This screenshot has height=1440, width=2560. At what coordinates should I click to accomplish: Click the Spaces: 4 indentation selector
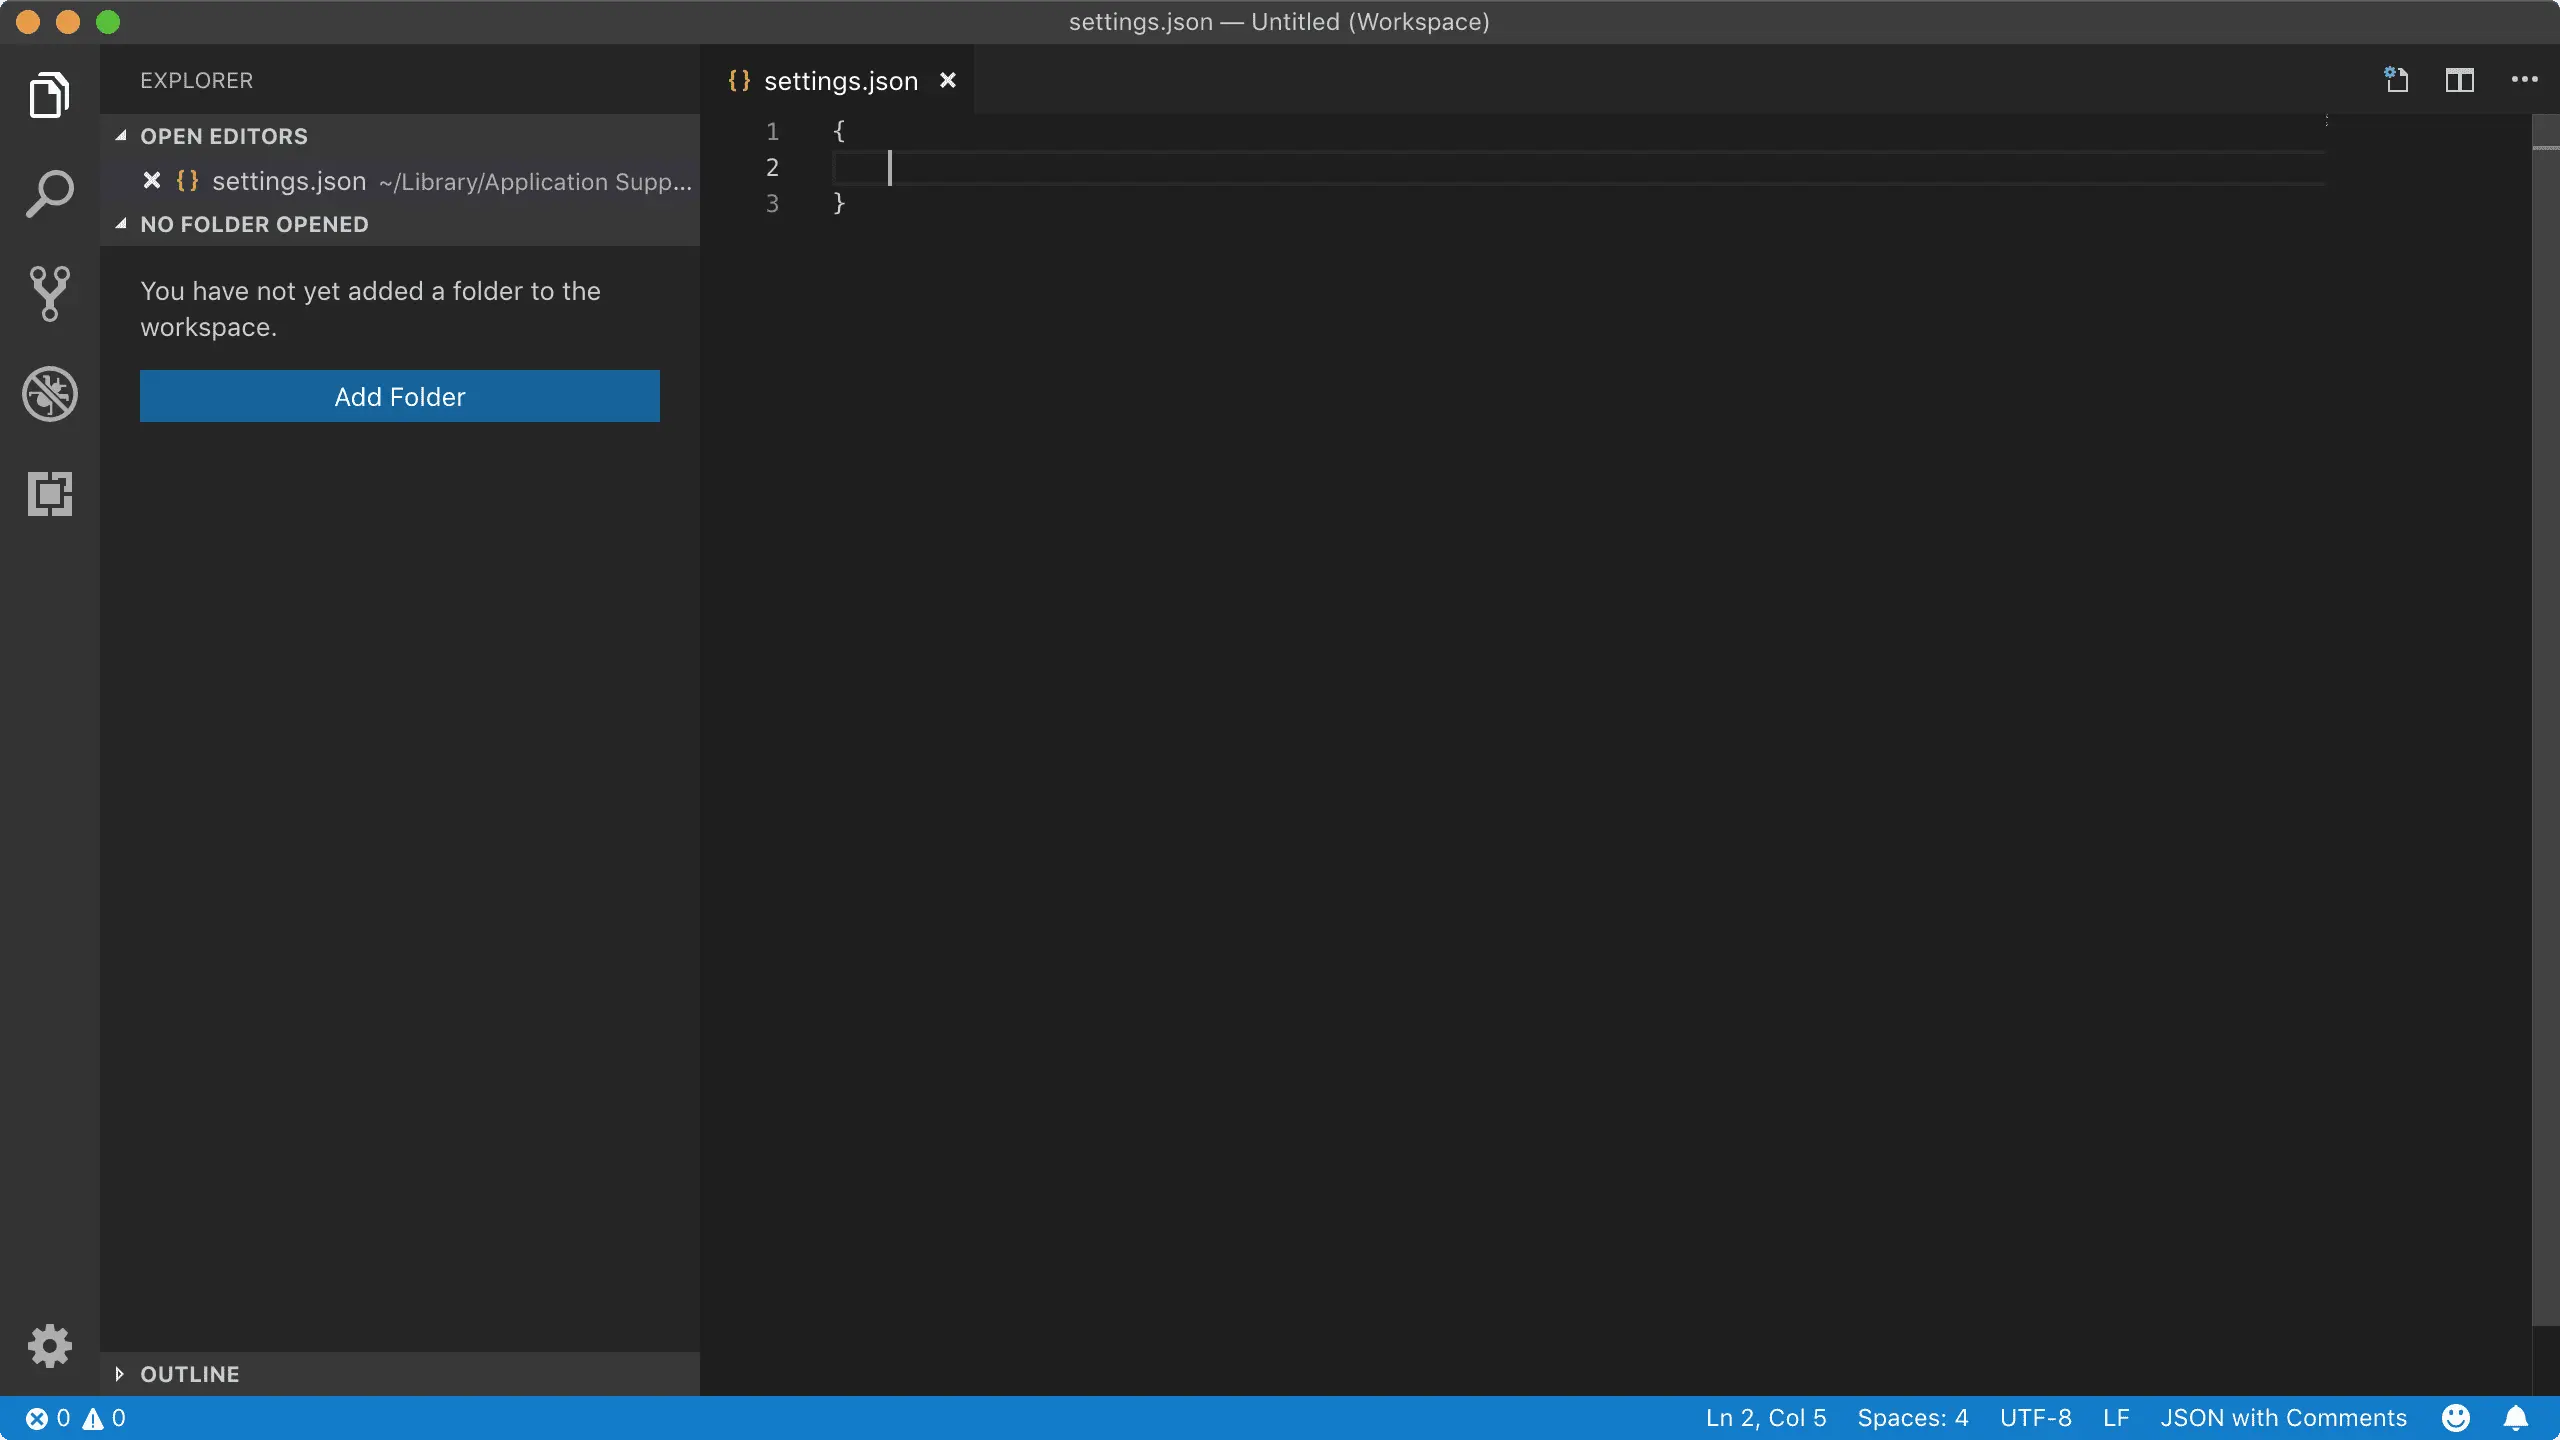point(1912,1418)
